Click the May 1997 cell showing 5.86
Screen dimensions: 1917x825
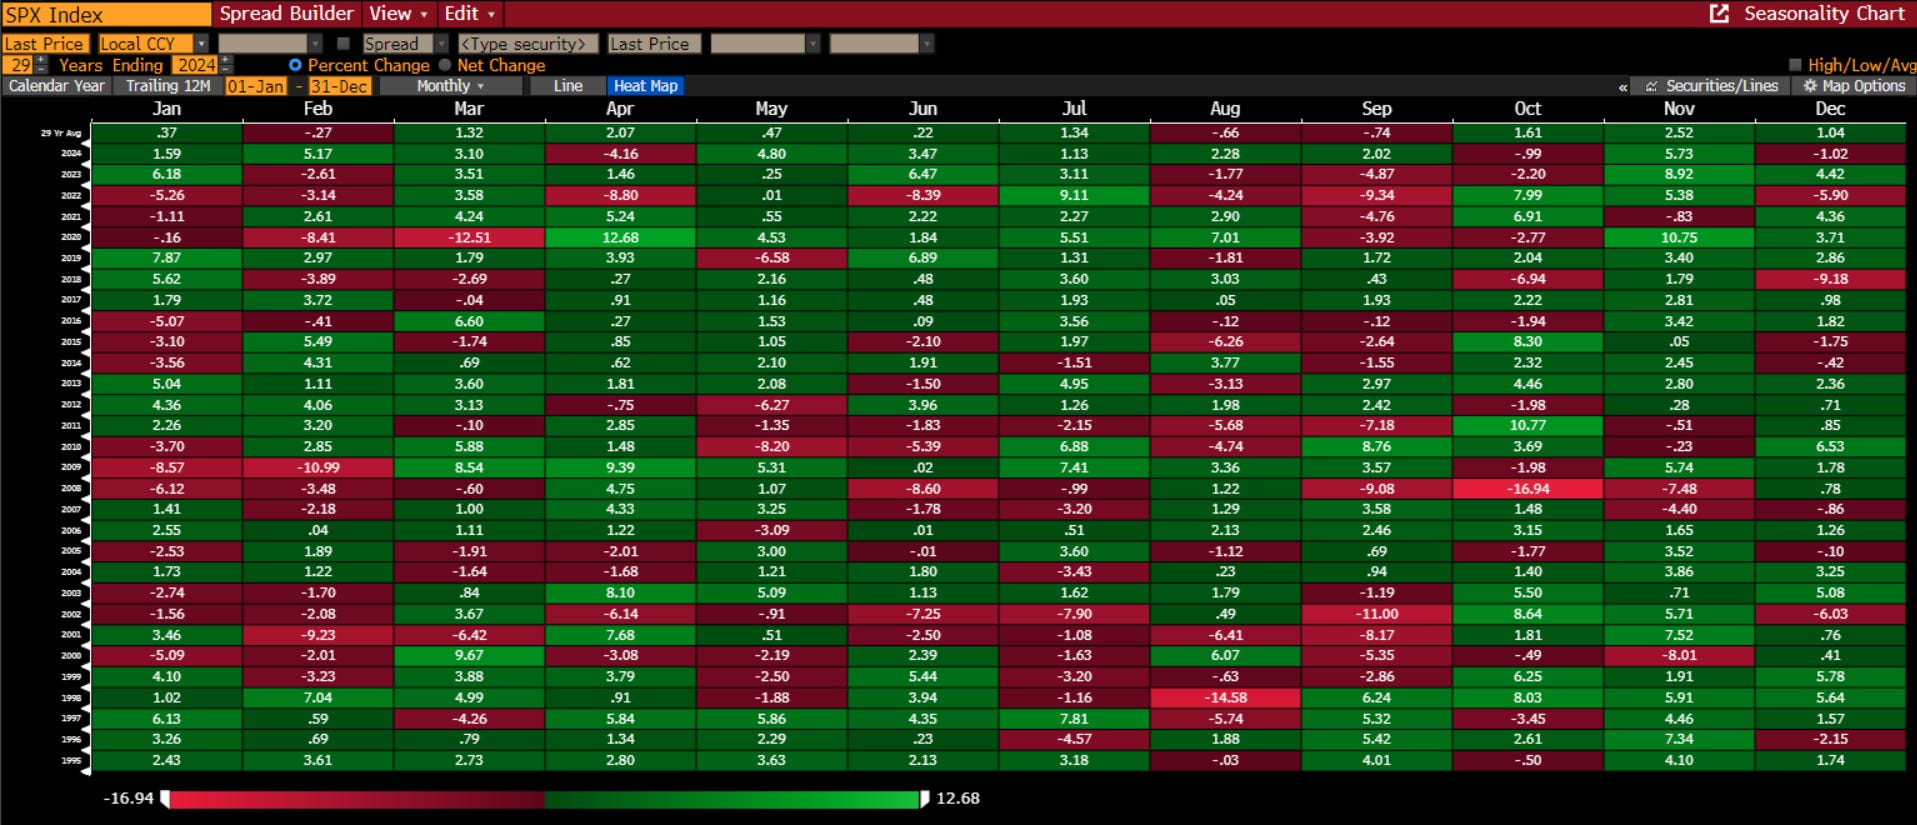pos(771,719)
